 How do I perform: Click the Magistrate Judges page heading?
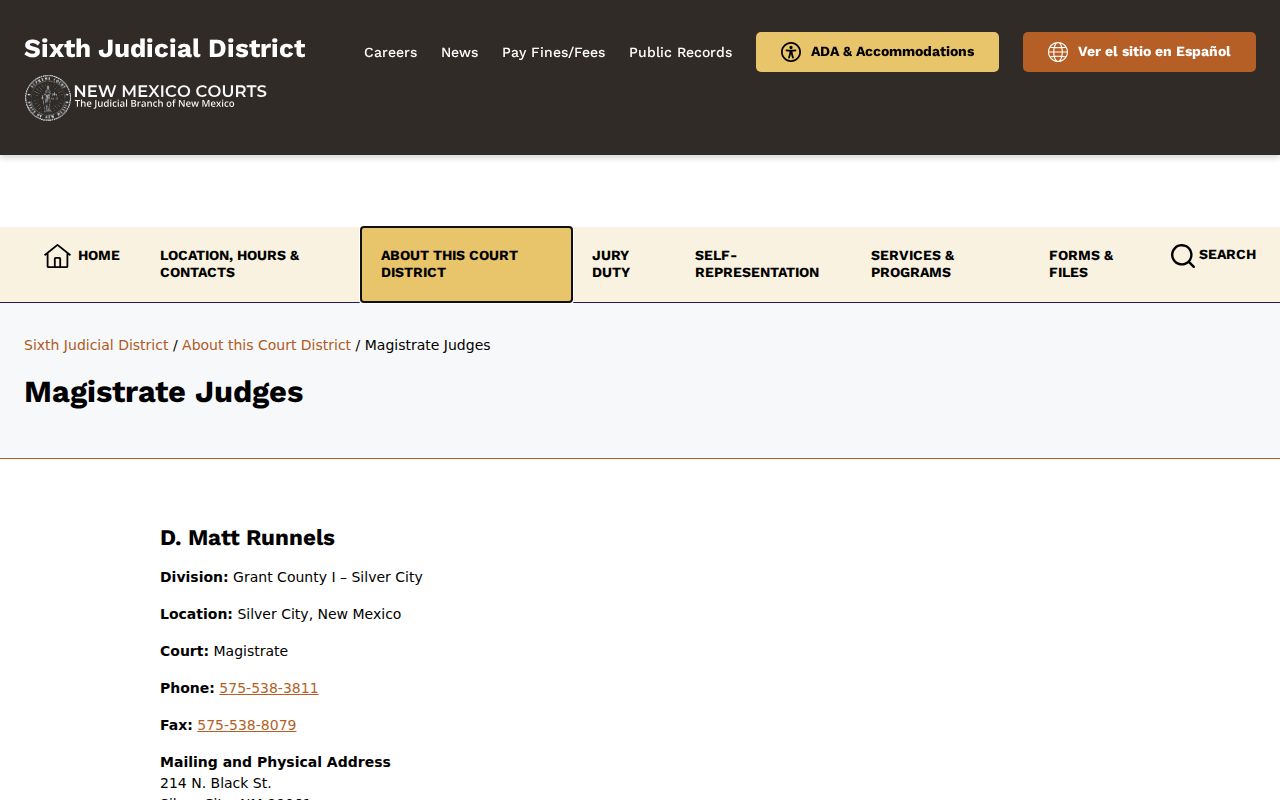(164, 392)
